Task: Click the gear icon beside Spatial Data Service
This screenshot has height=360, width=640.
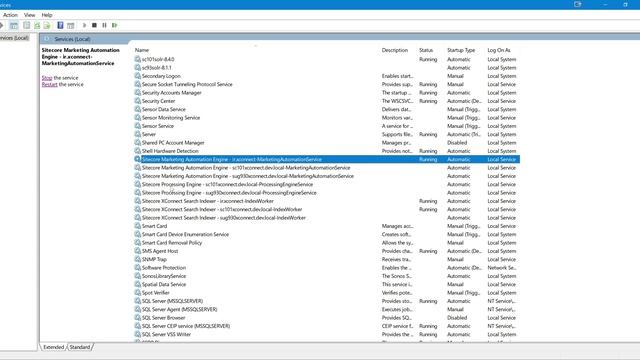Action: click(138, 284)
